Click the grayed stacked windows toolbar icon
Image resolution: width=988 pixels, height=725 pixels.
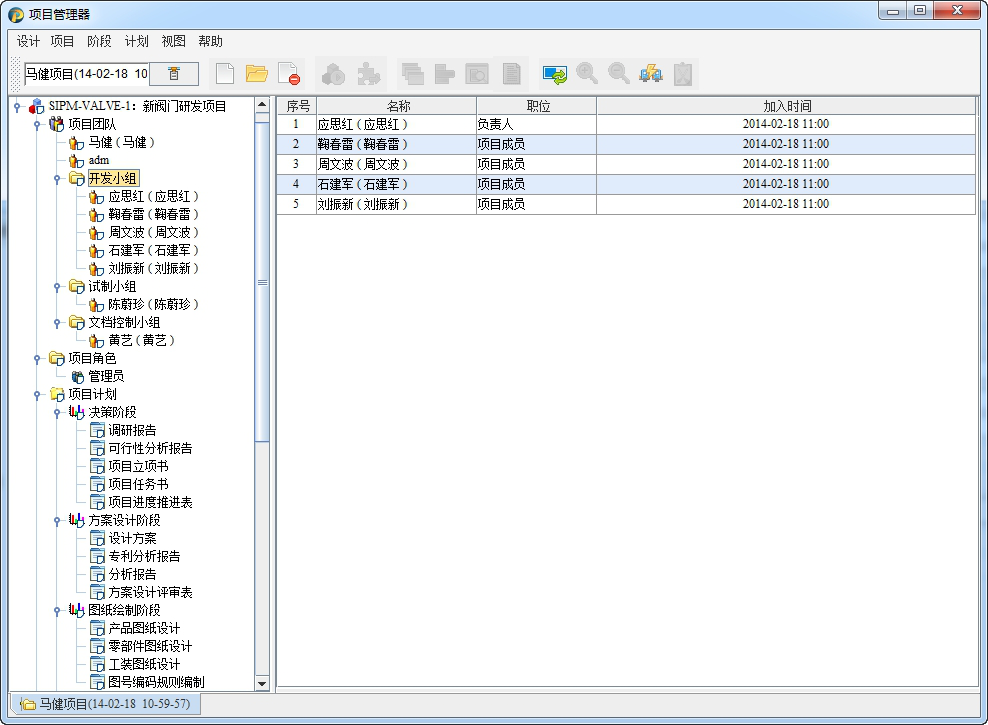pos(413,74)
